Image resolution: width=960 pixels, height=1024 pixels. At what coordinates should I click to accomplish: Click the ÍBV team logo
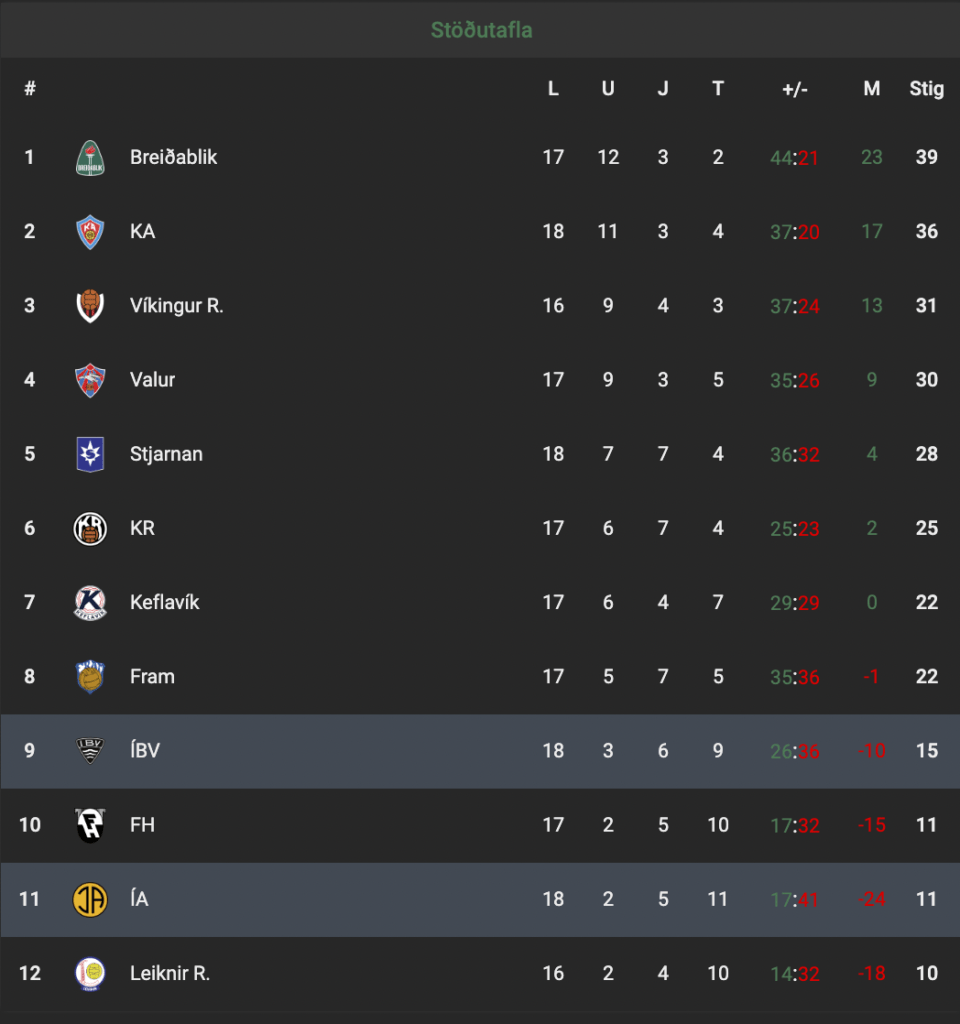click(x=90, y=750)
